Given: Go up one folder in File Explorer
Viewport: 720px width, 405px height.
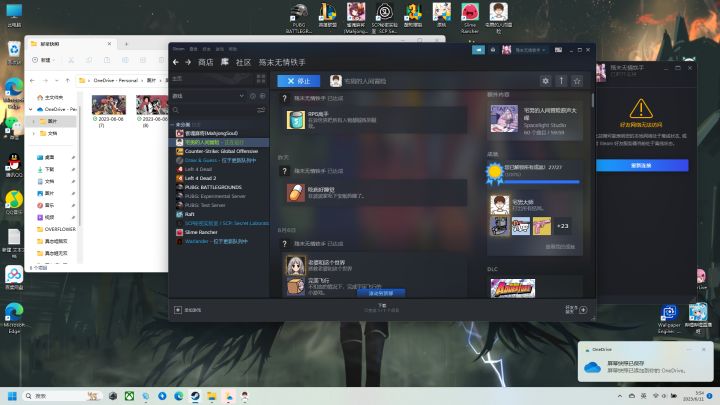Looking at the screenshot, I should tap(68, 80).
